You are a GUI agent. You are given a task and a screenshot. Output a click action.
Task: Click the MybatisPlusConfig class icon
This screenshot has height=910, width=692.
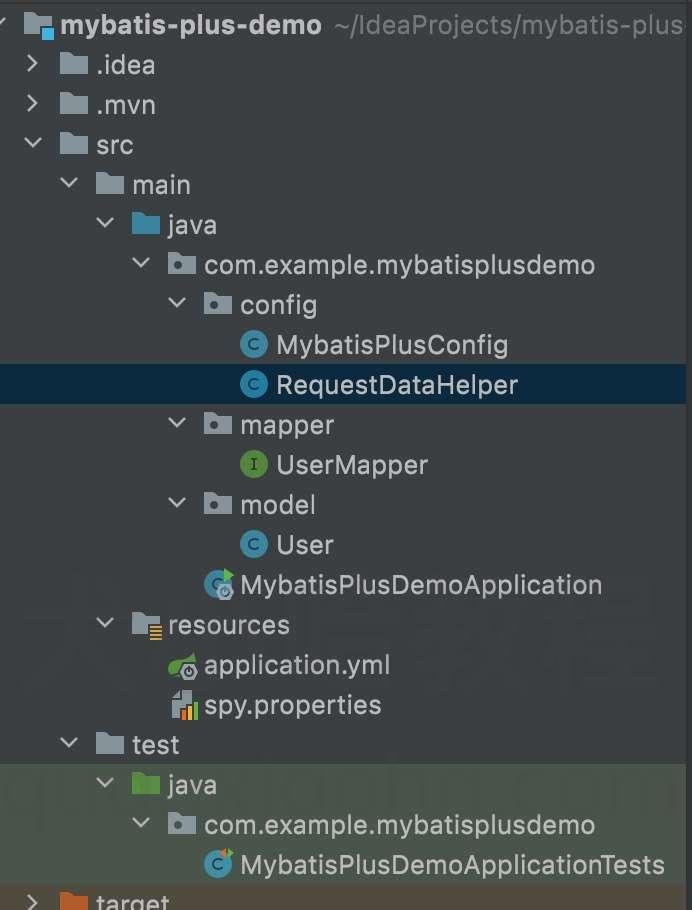[x=254, y=345]
